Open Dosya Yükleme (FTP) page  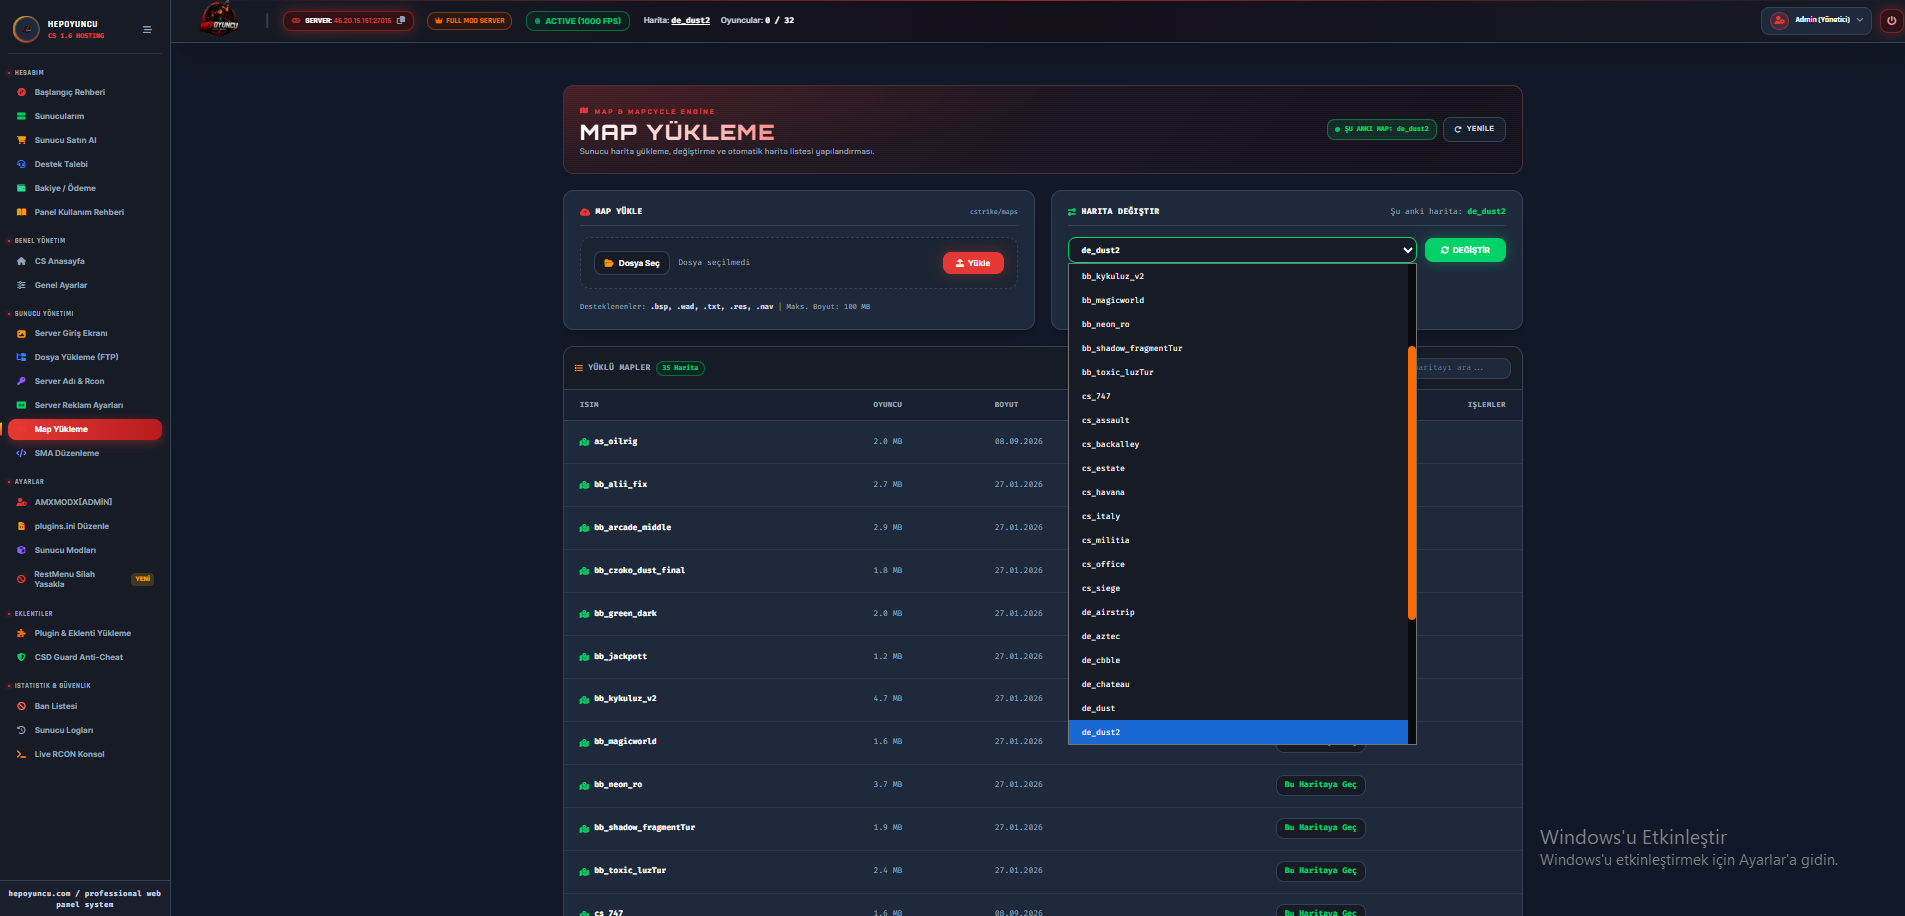click(x=76, y=357)
